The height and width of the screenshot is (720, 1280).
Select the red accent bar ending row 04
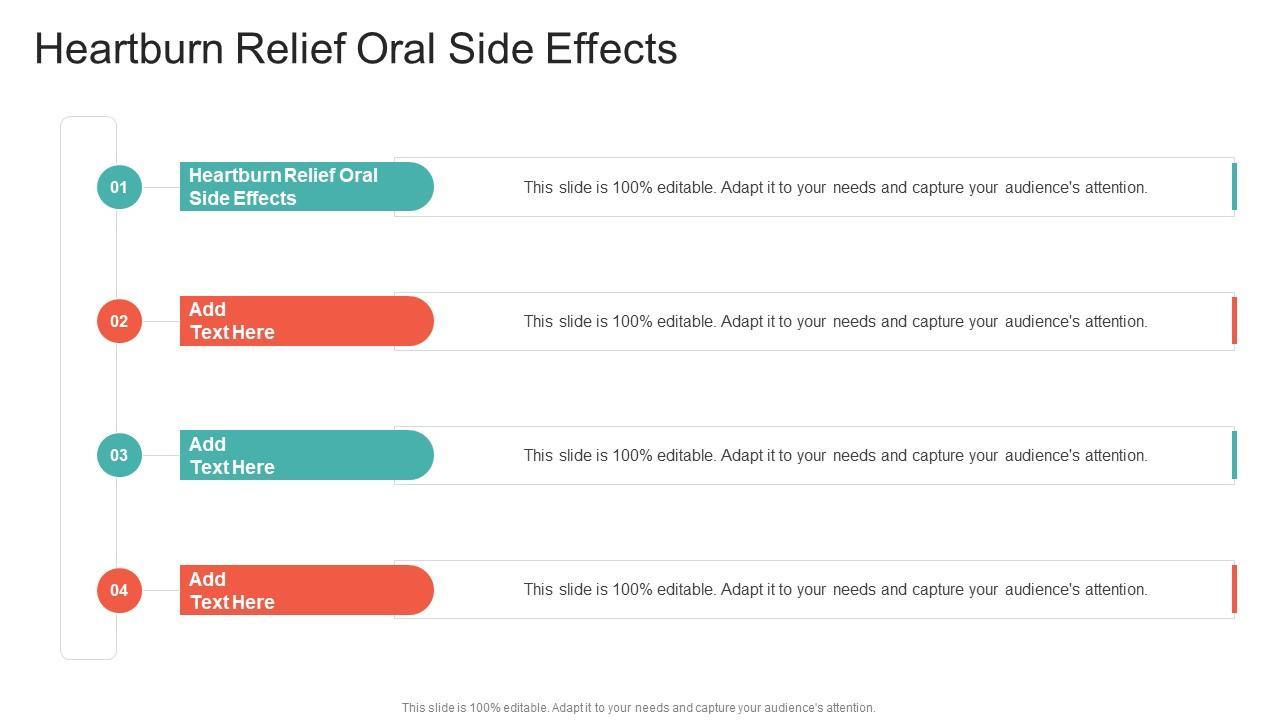(1234, 589)
